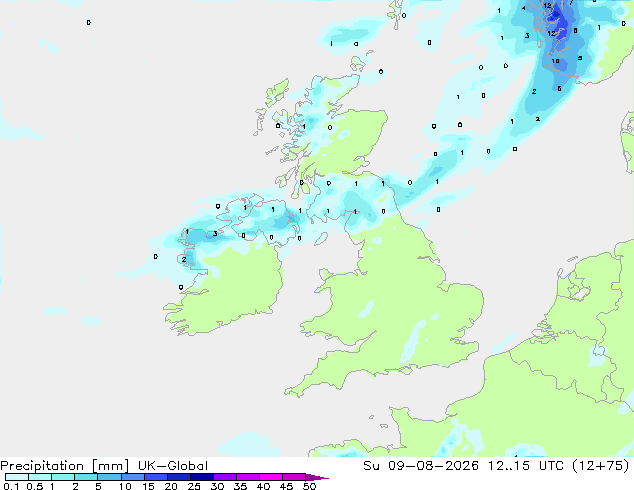Click the legend swatch between 10 and 15

click(x=133, y=477)
